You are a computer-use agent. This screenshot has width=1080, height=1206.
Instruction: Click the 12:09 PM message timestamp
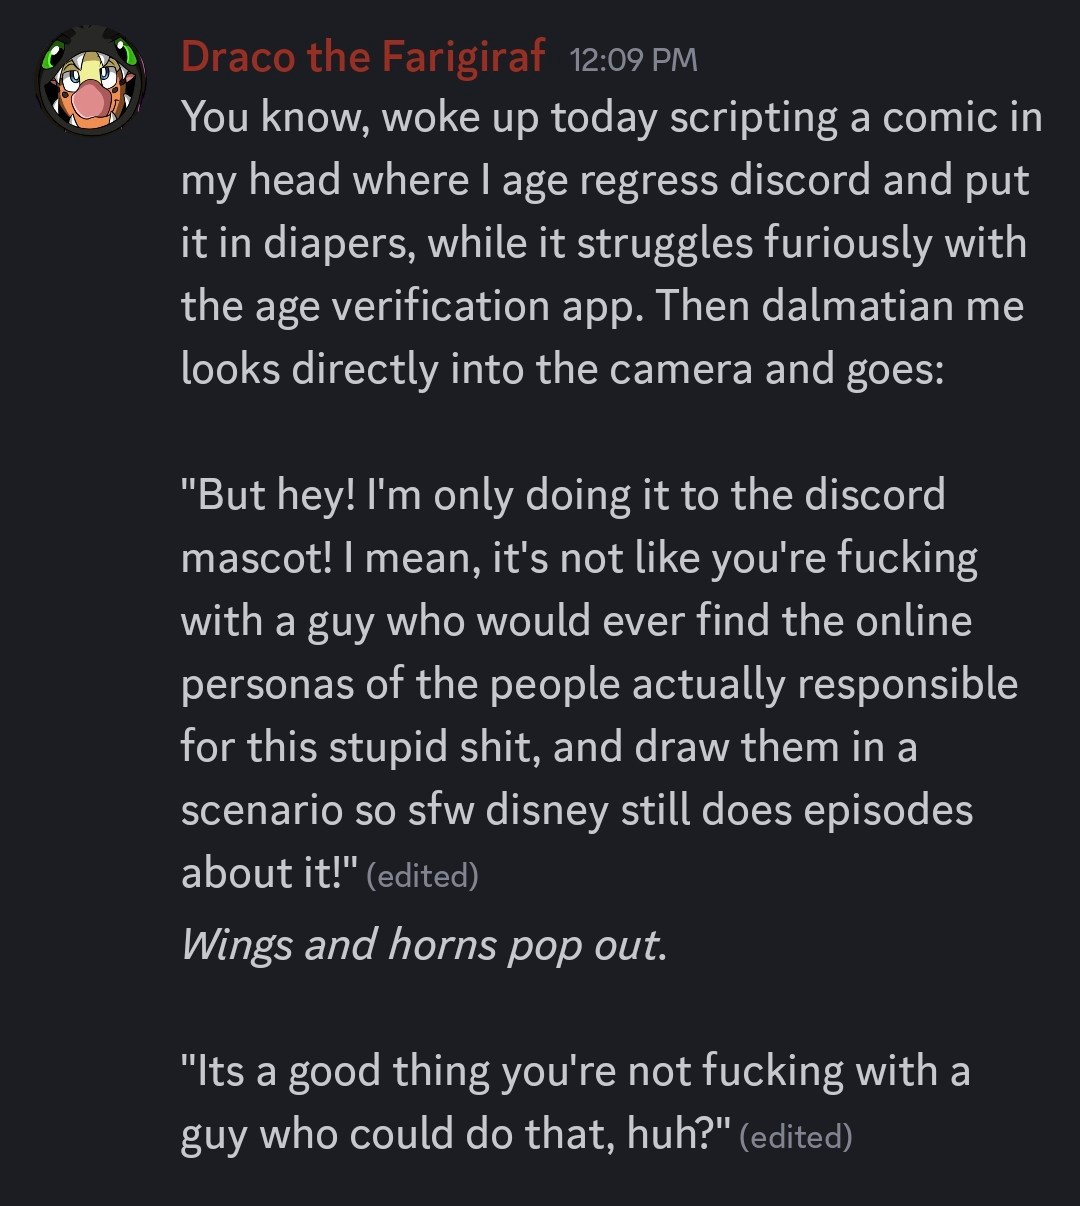tap(633, 60)
